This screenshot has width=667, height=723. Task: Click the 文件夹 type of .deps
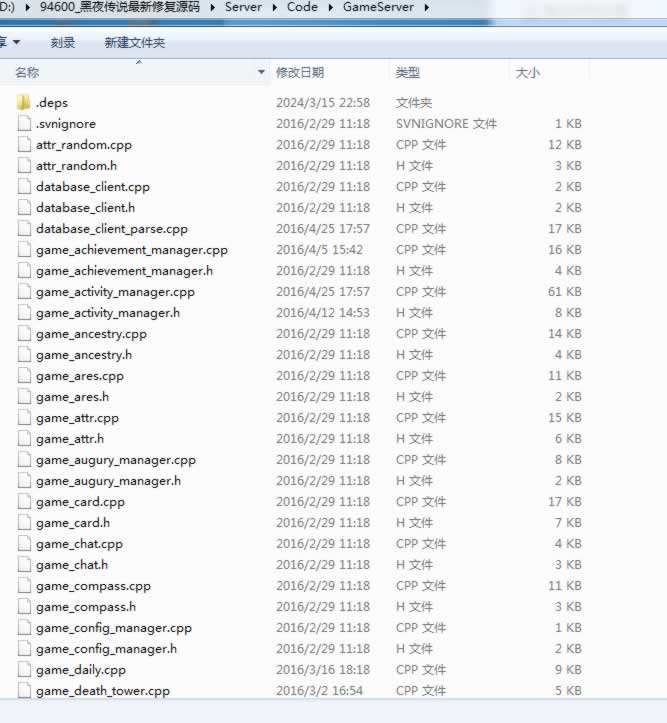click(414, 102)
